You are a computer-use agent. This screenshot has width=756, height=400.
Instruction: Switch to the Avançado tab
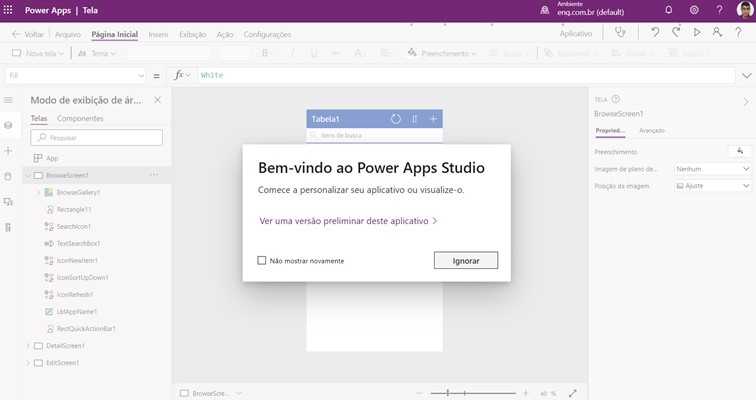652,131
